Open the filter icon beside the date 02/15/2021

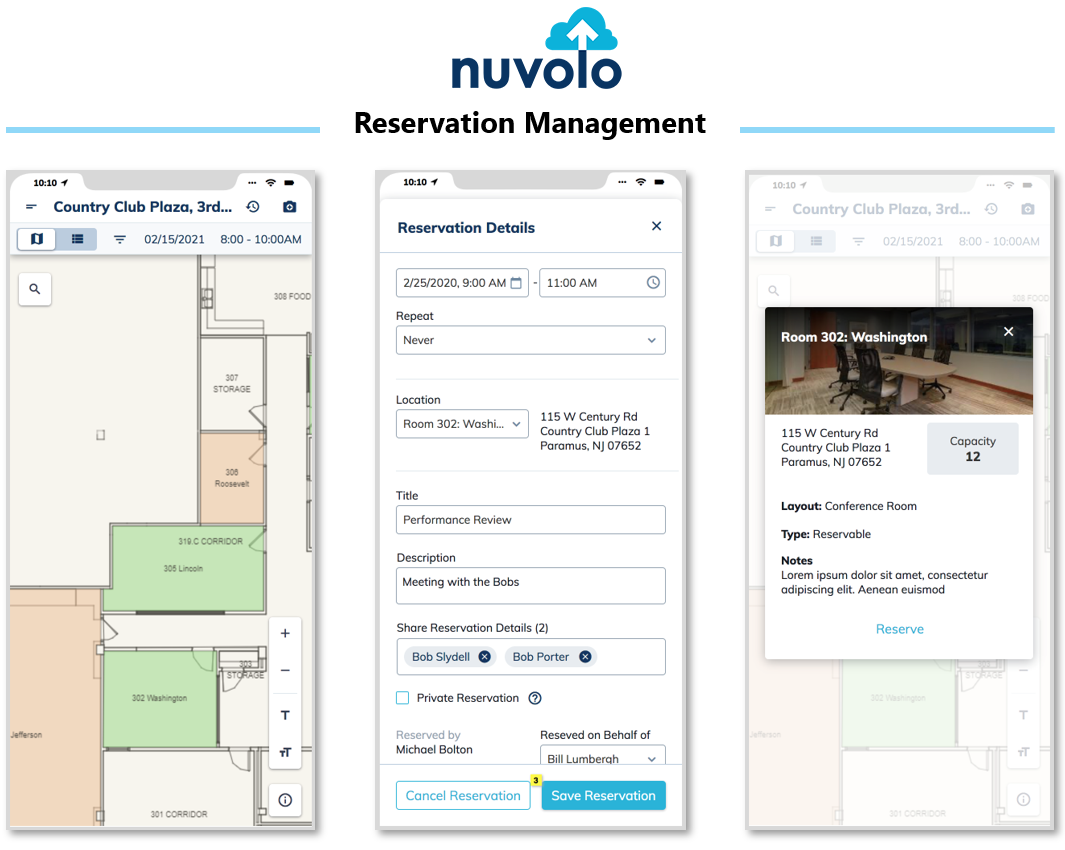pos(120,240)
